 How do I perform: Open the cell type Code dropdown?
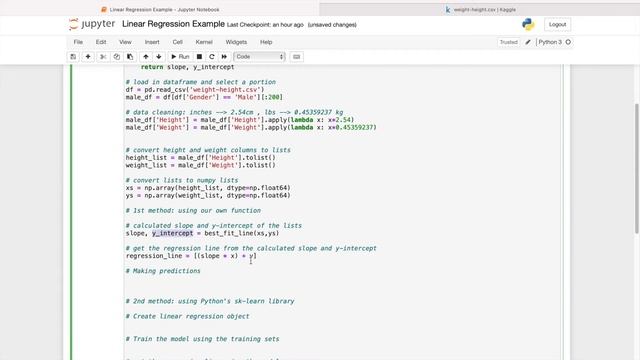click(259, 57)
